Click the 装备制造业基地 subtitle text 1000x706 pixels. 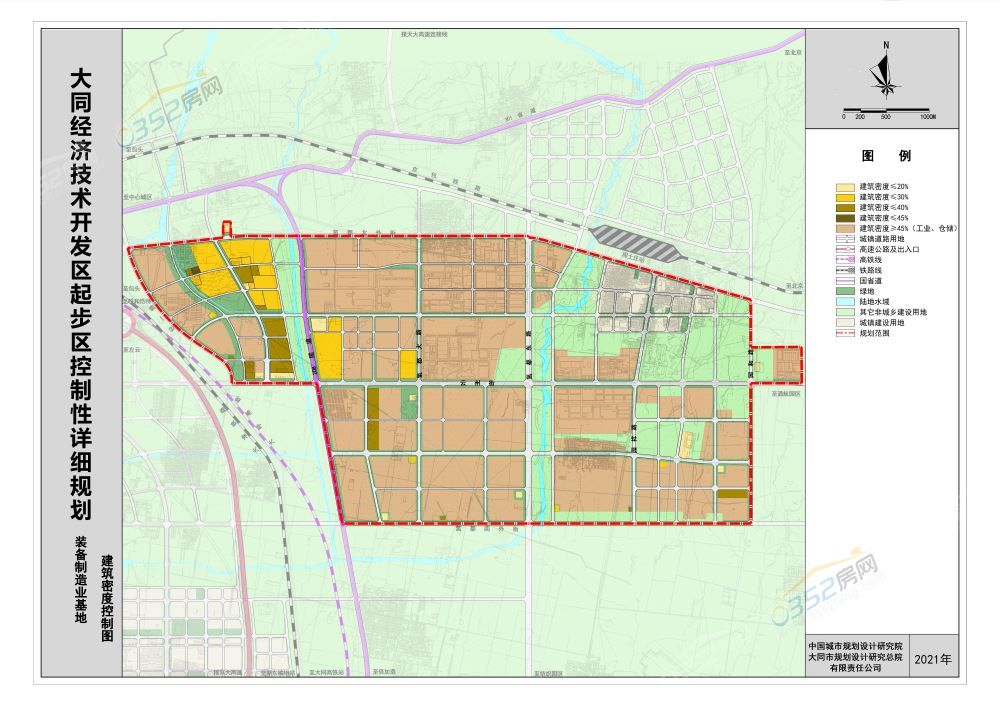pyautogui.click(x=81, y=580)
